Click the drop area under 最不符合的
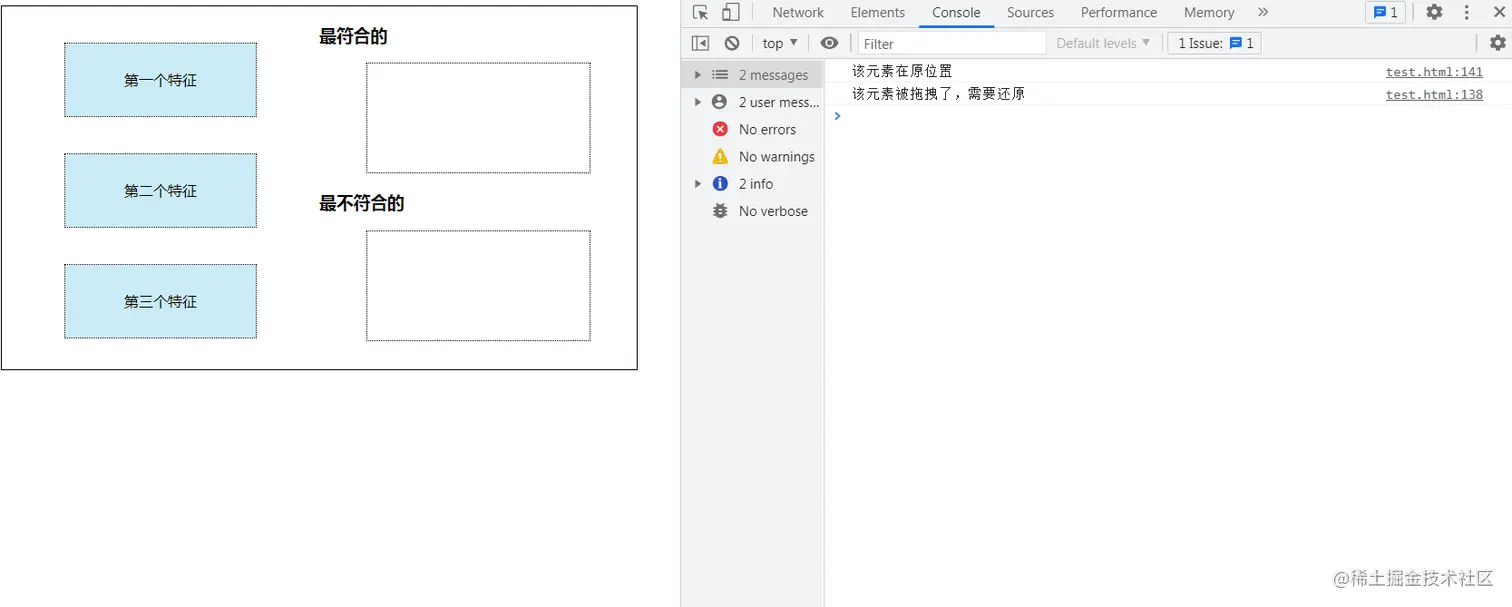 (x=478, y=286)
